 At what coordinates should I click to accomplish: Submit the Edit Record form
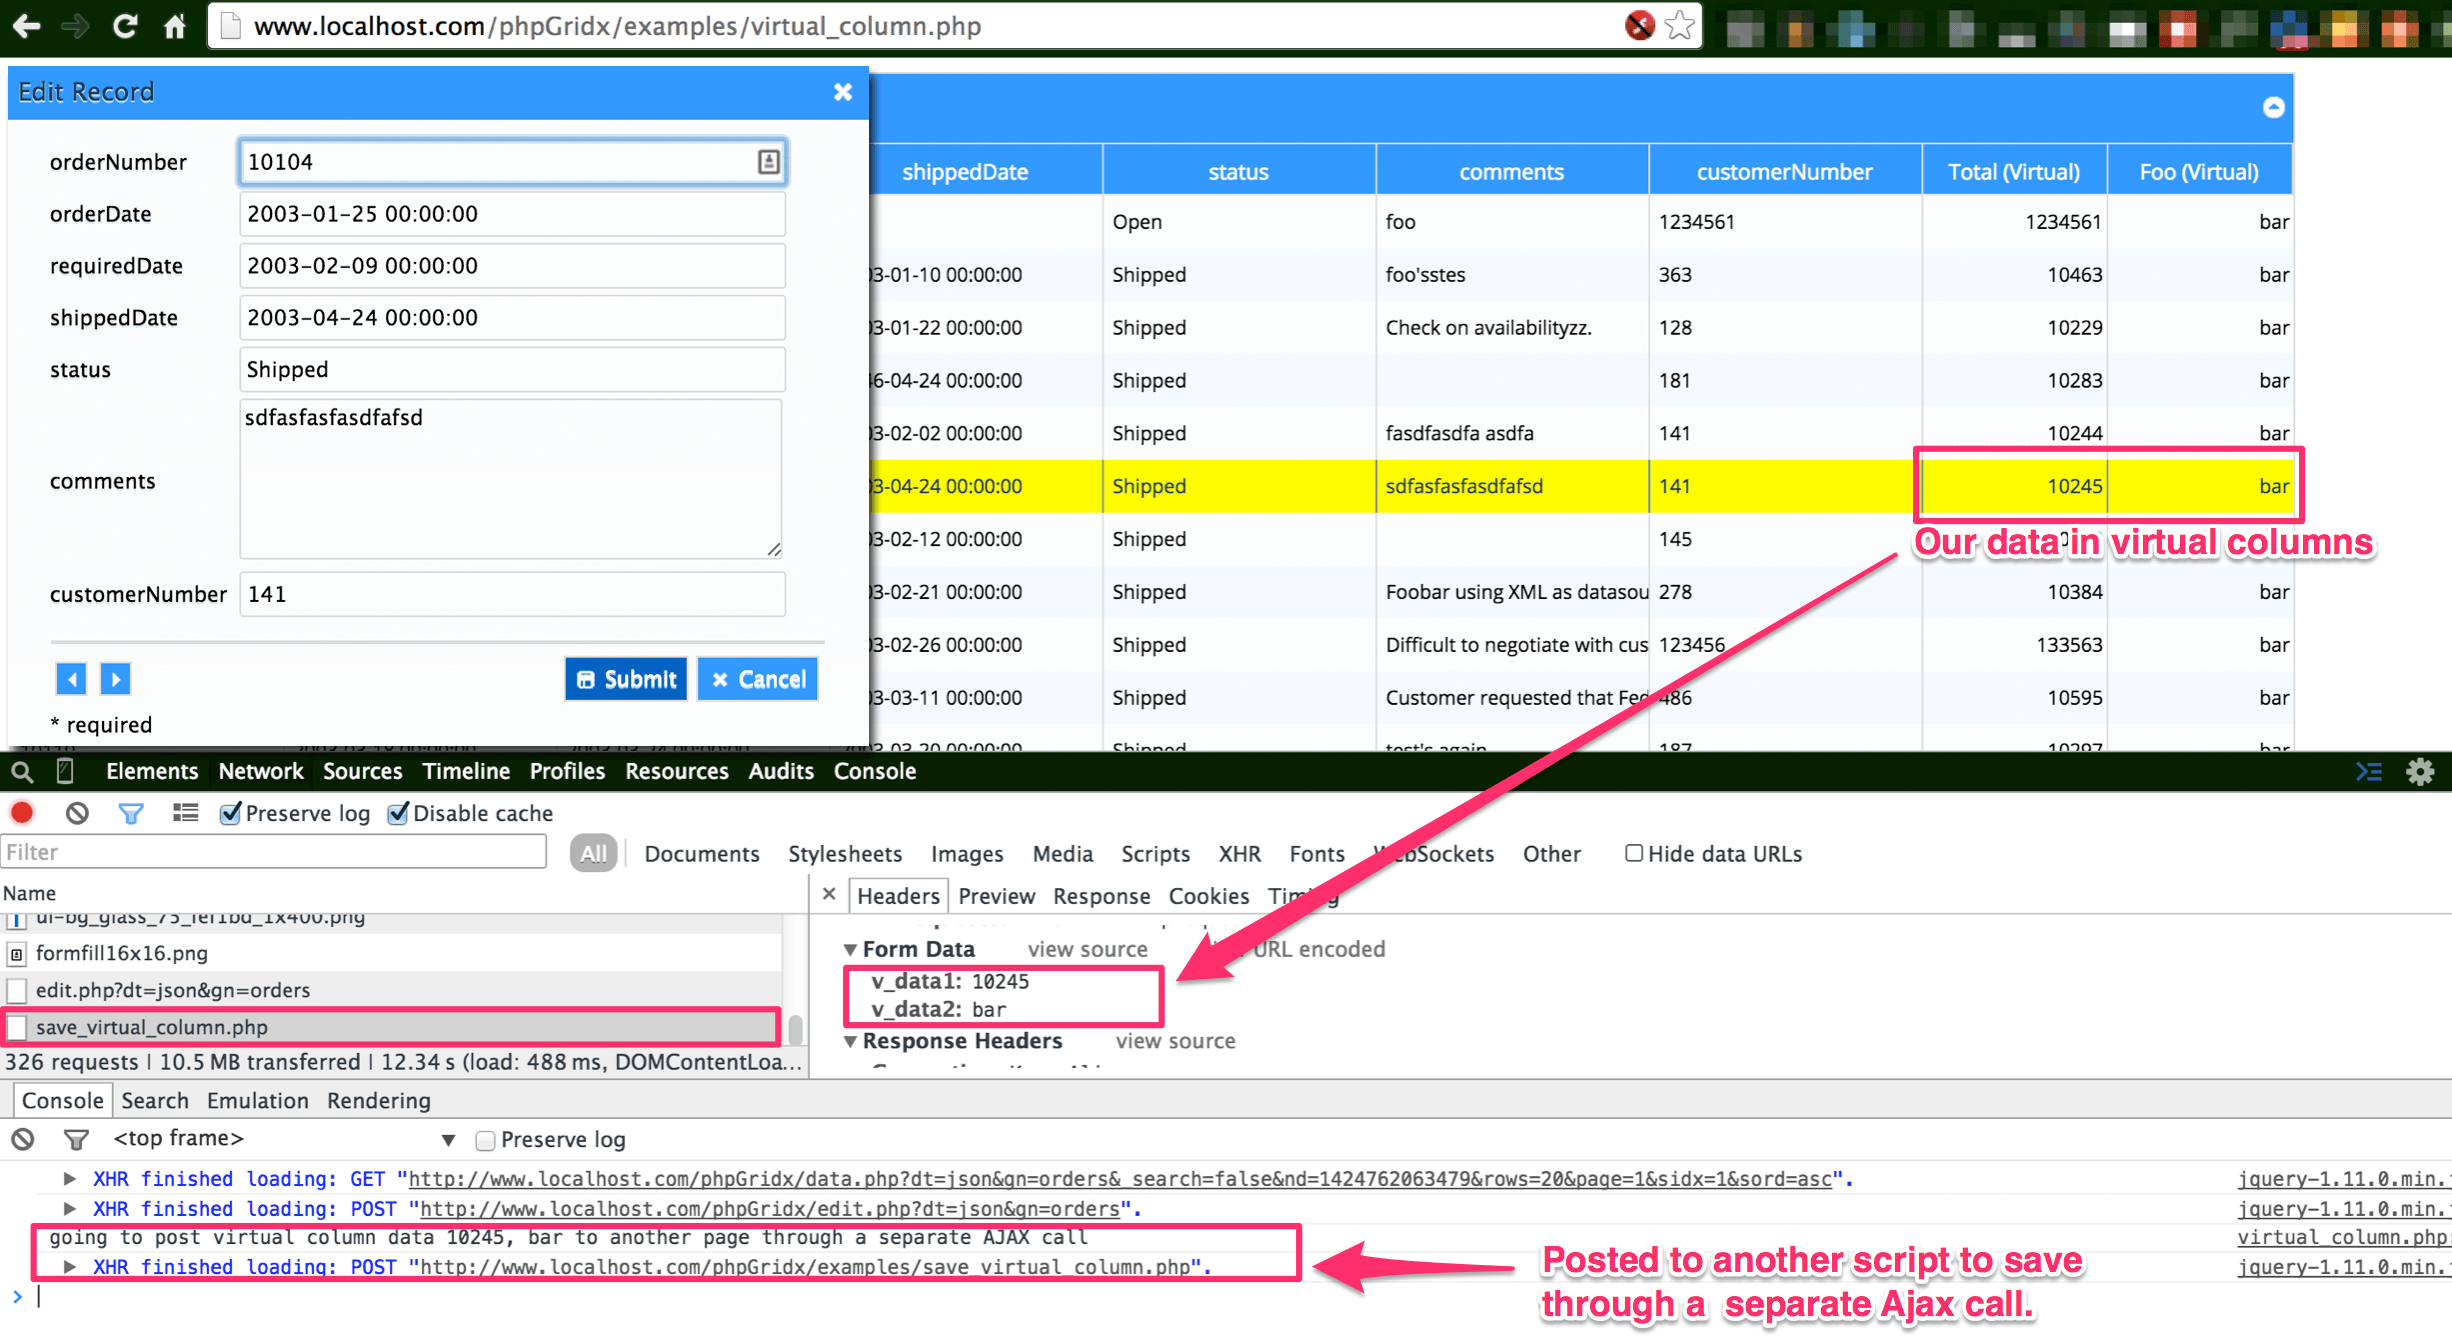tap(626, 680)
